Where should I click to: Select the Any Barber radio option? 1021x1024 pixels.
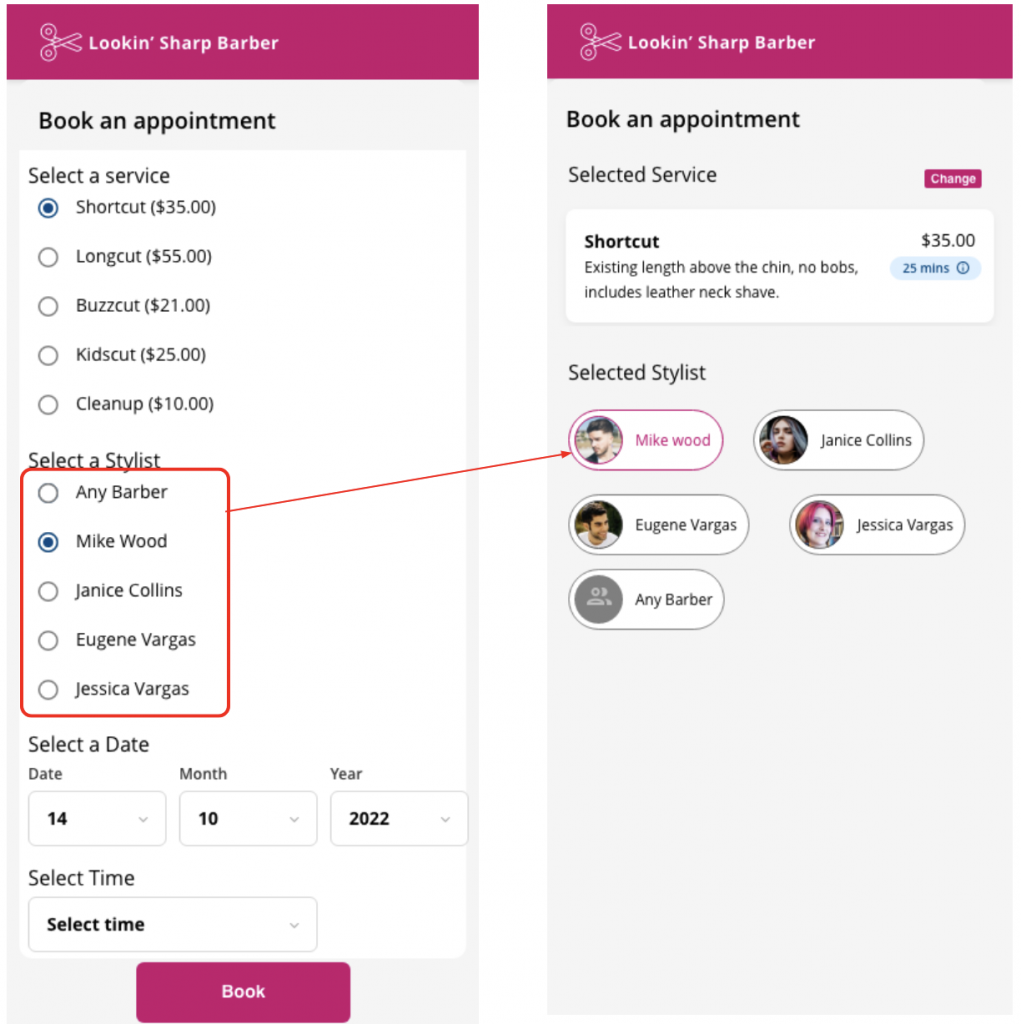[48, 493]
